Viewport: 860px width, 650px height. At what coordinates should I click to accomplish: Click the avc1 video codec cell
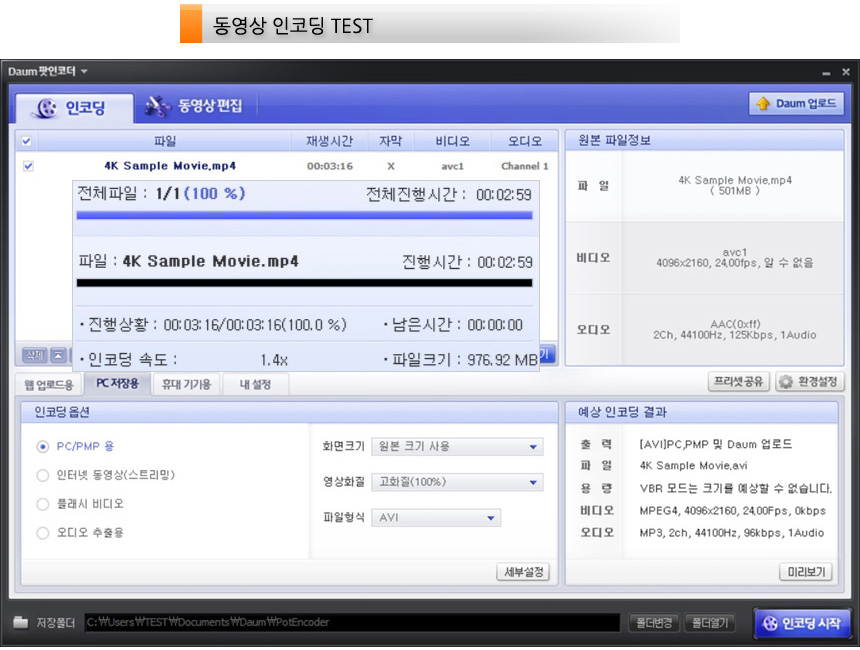tap(452, 166)
